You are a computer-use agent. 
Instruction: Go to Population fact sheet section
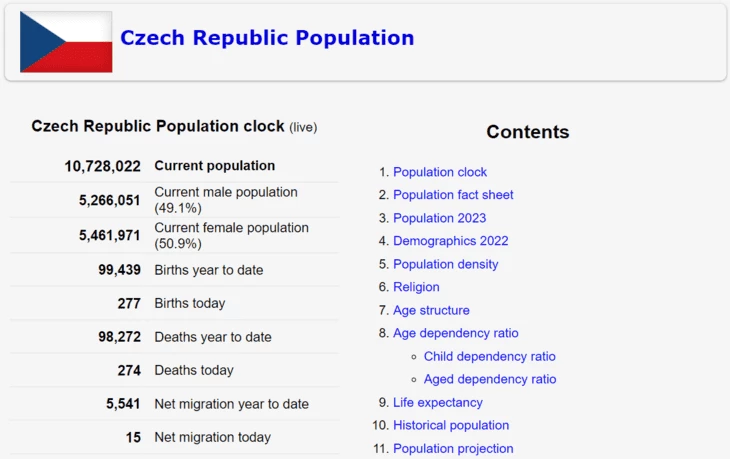pos(453,195)
